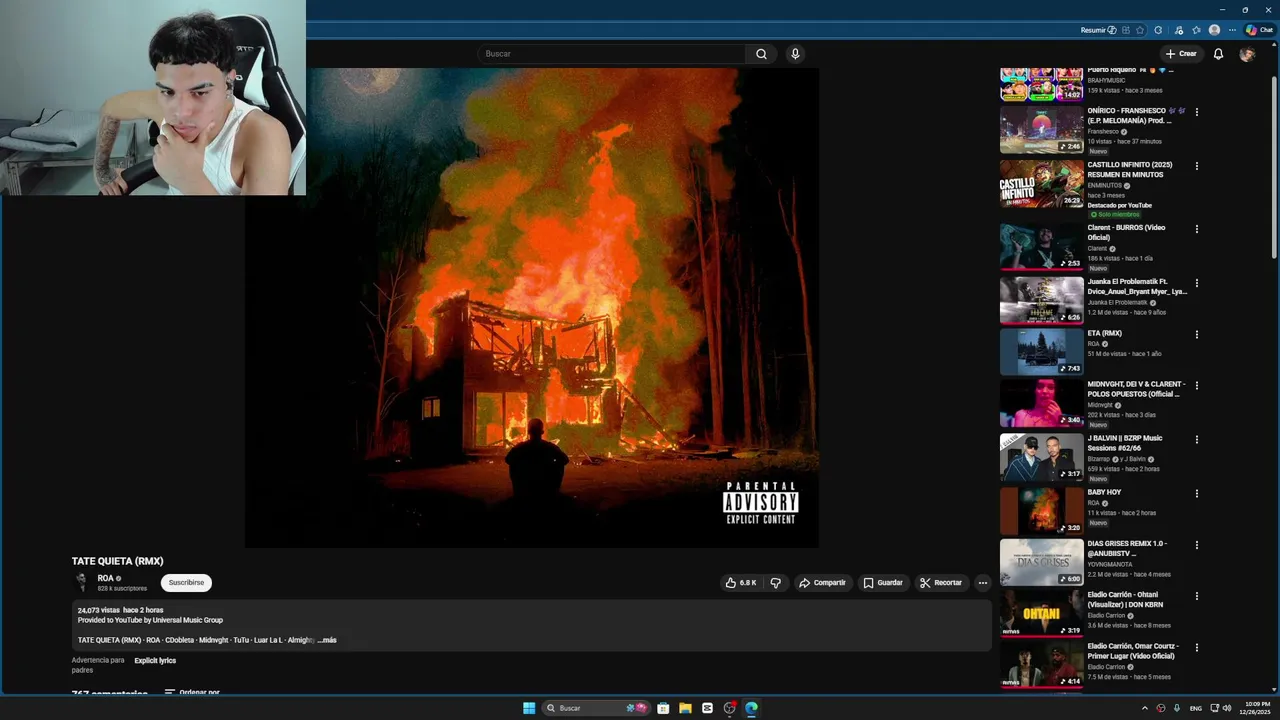
Task: Open Edge settings and more menu
Action: point(1233,30)
